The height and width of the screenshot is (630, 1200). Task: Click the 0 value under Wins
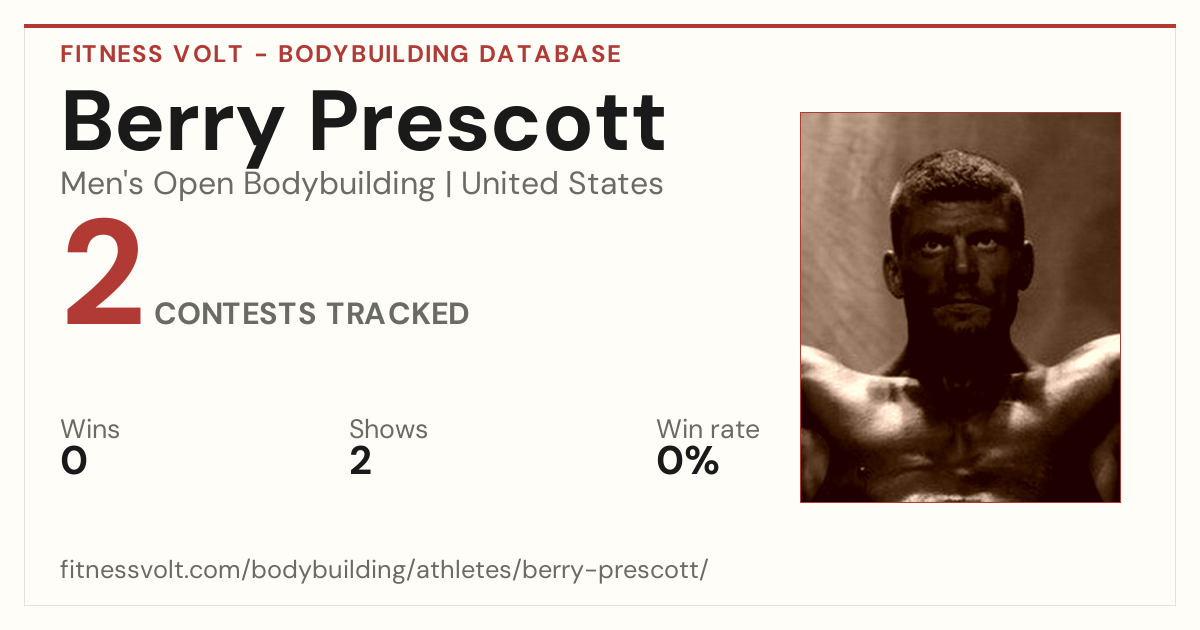(x=74, y=461)
